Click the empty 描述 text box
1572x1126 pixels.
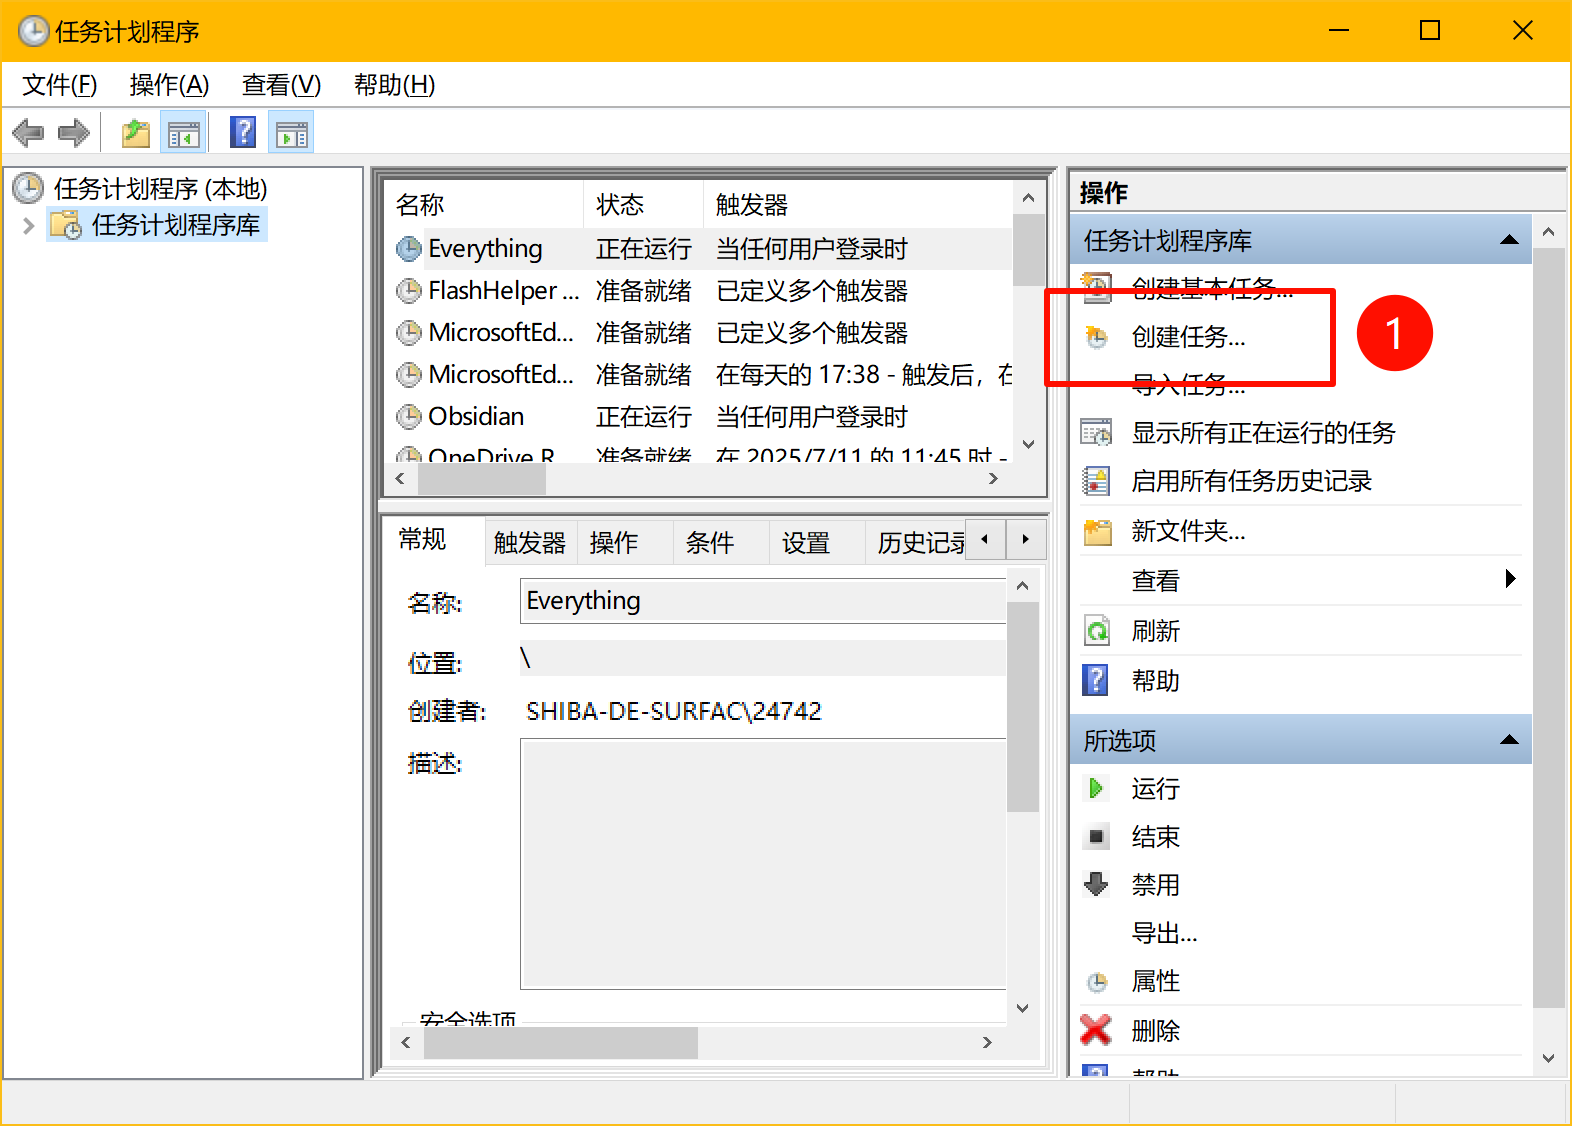coord(763,864)
